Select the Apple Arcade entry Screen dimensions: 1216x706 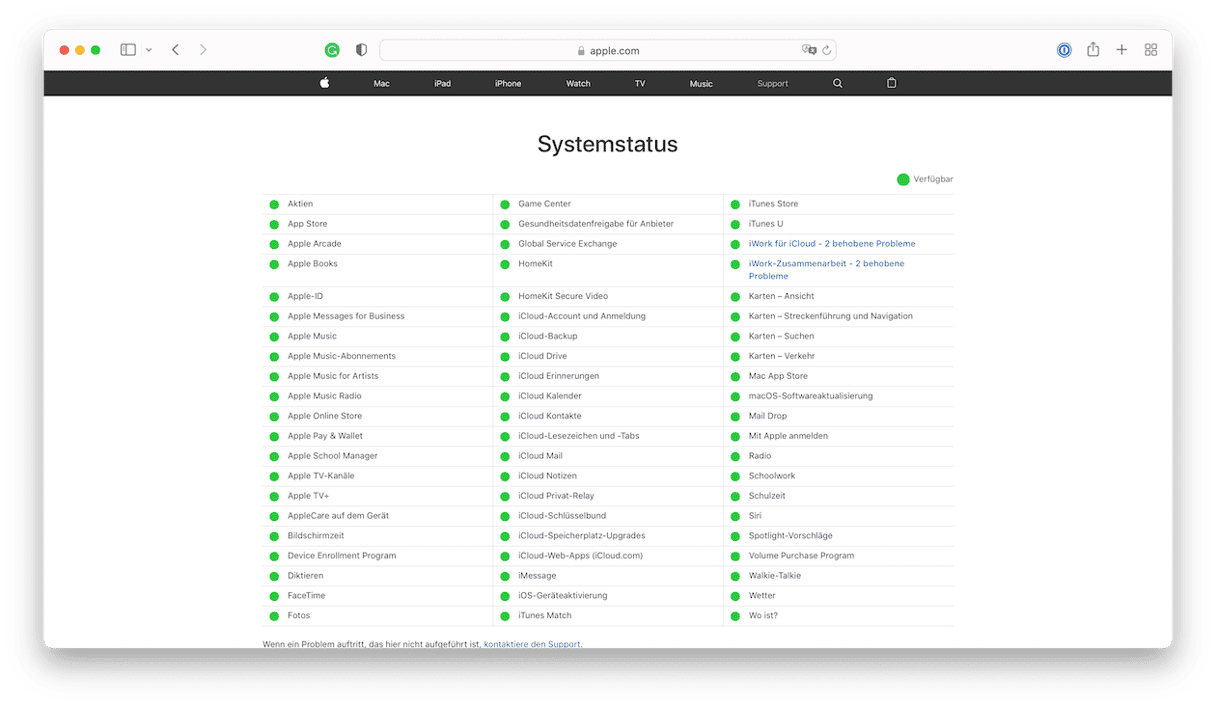click(x=314, y=244)
